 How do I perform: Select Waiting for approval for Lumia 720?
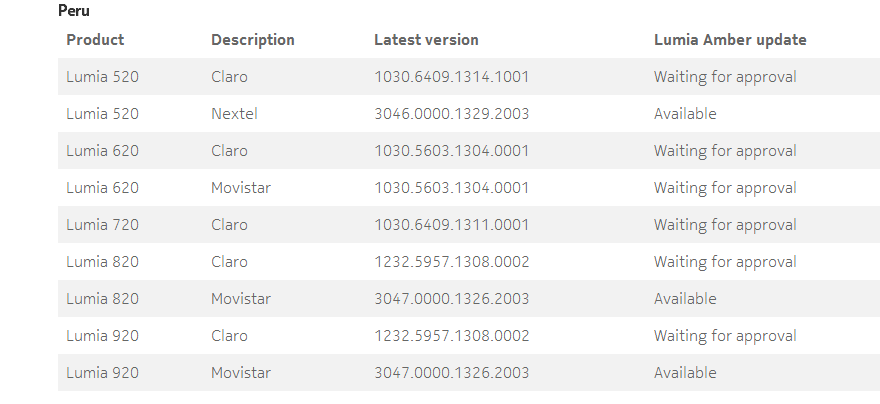click(725, 225)
